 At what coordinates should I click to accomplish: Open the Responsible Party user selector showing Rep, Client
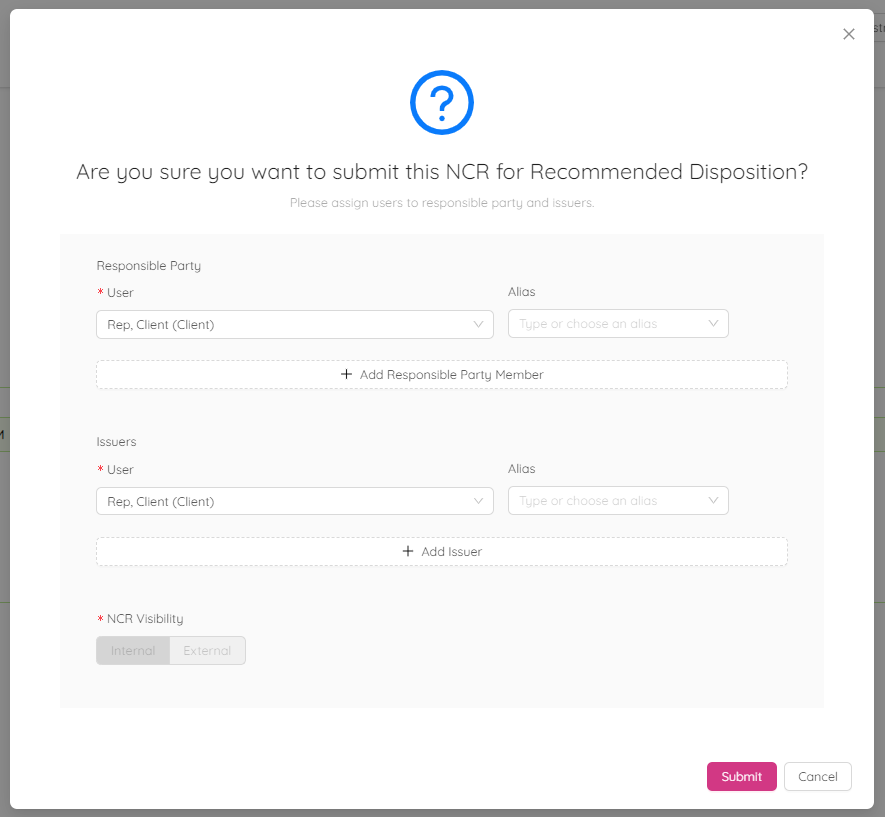point(294,324)
